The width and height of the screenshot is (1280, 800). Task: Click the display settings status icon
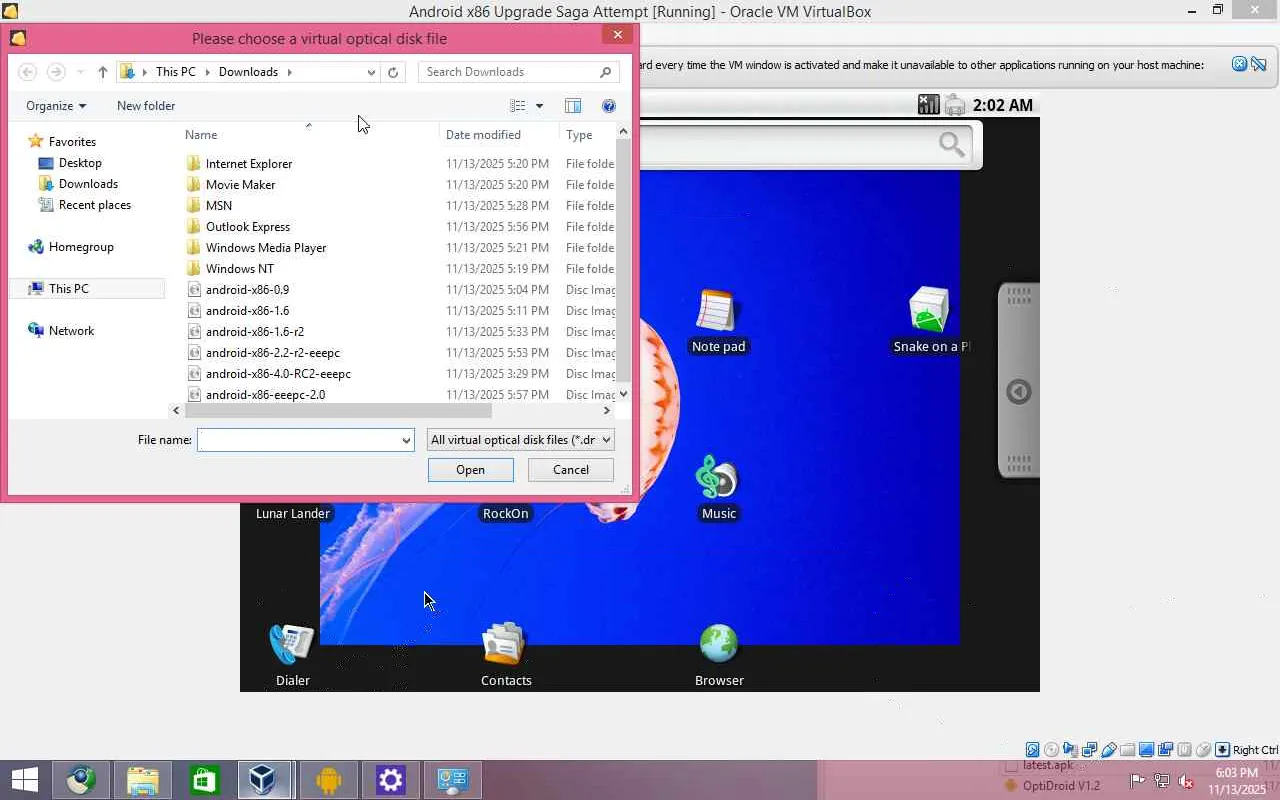tap(1147, 749)
